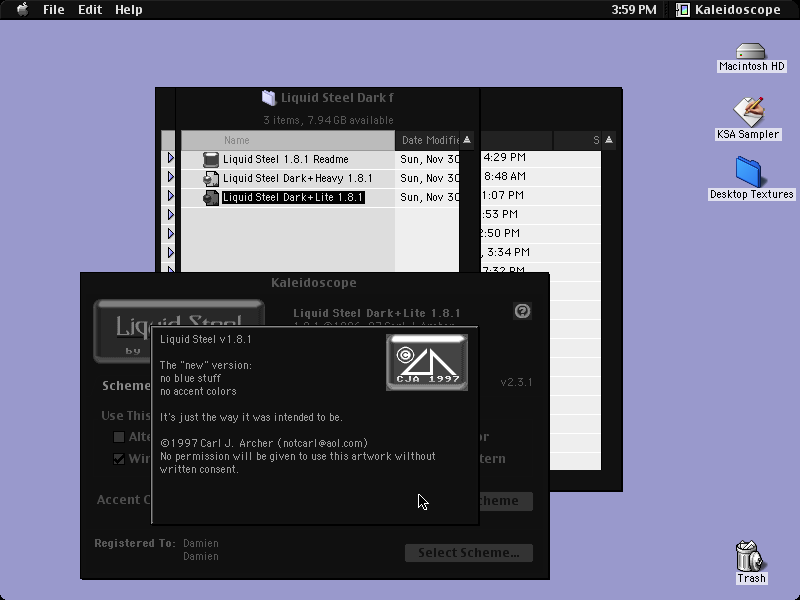
Task: Click the '©1997 Carl J. Archer' copyright line
Action: 264,443
